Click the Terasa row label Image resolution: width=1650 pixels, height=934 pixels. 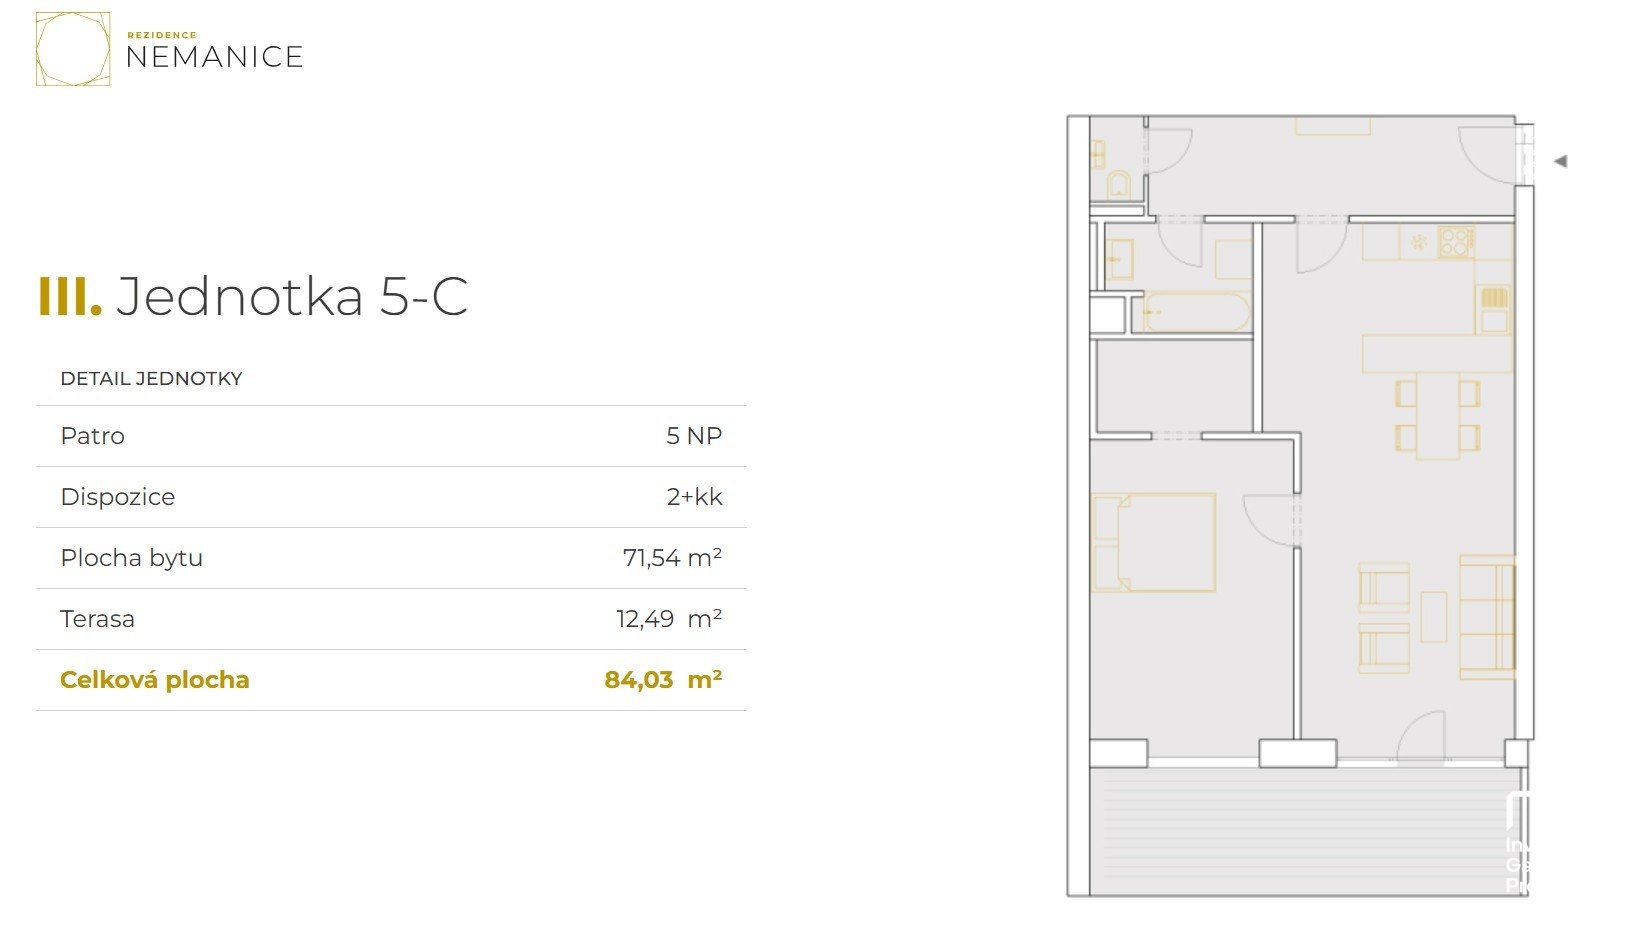coord(97,619)
